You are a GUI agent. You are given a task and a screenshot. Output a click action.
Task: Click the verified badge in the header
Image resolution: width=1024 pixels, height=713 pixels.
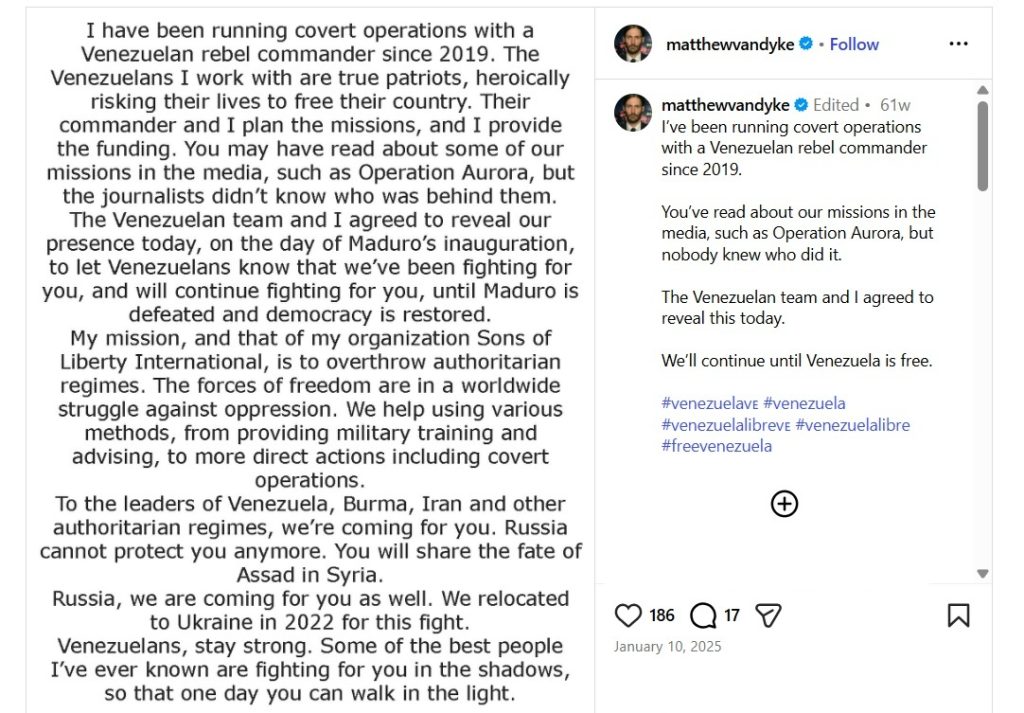point(805,44)
